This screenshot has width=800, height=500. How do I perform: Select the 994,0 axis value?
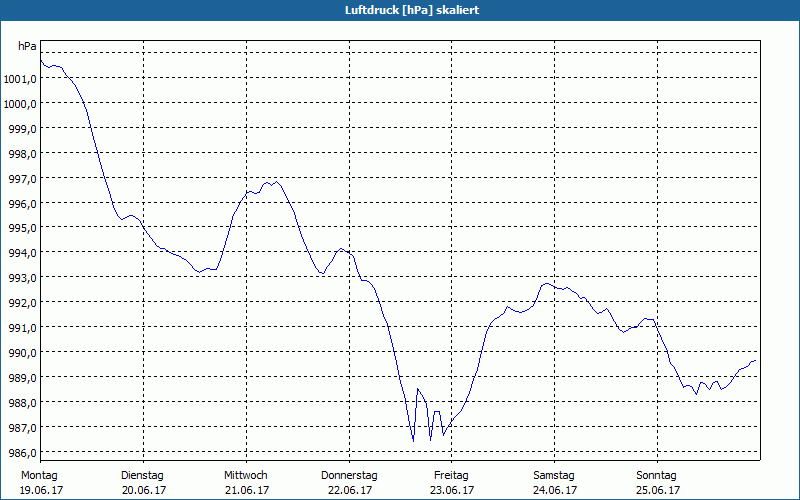tap(22, 253)
